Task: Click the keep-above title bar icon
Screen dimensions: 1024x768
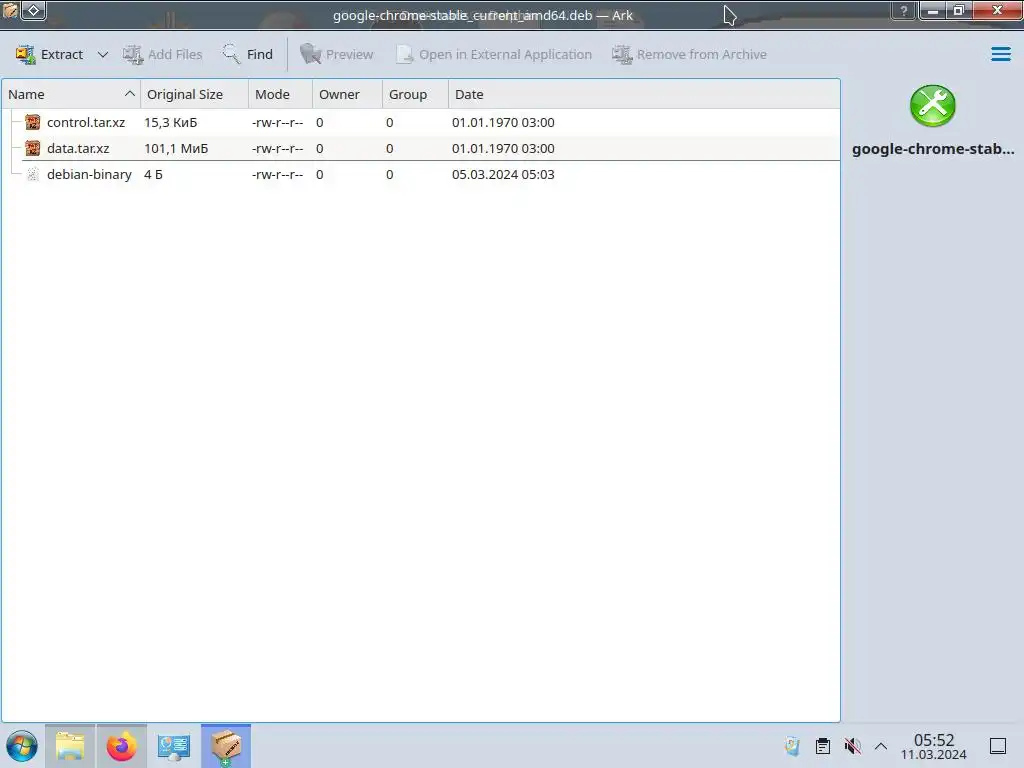Action: (x=33, y=10)
